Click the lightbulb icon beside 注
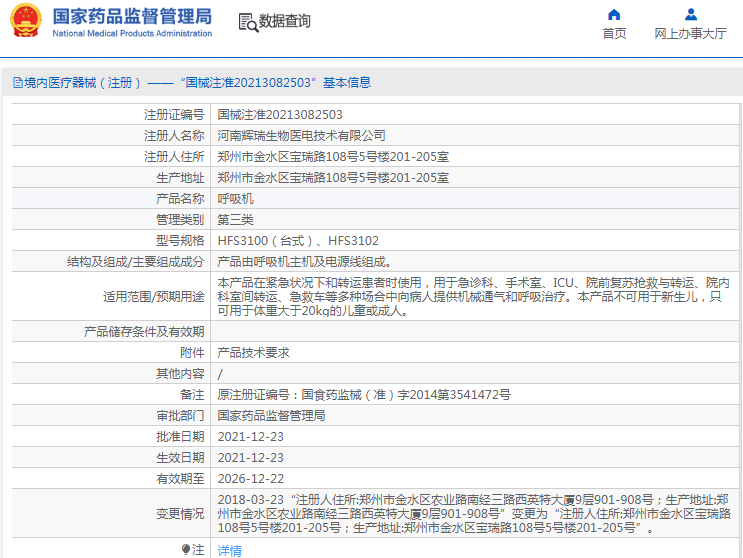 [x=185, y=550]
